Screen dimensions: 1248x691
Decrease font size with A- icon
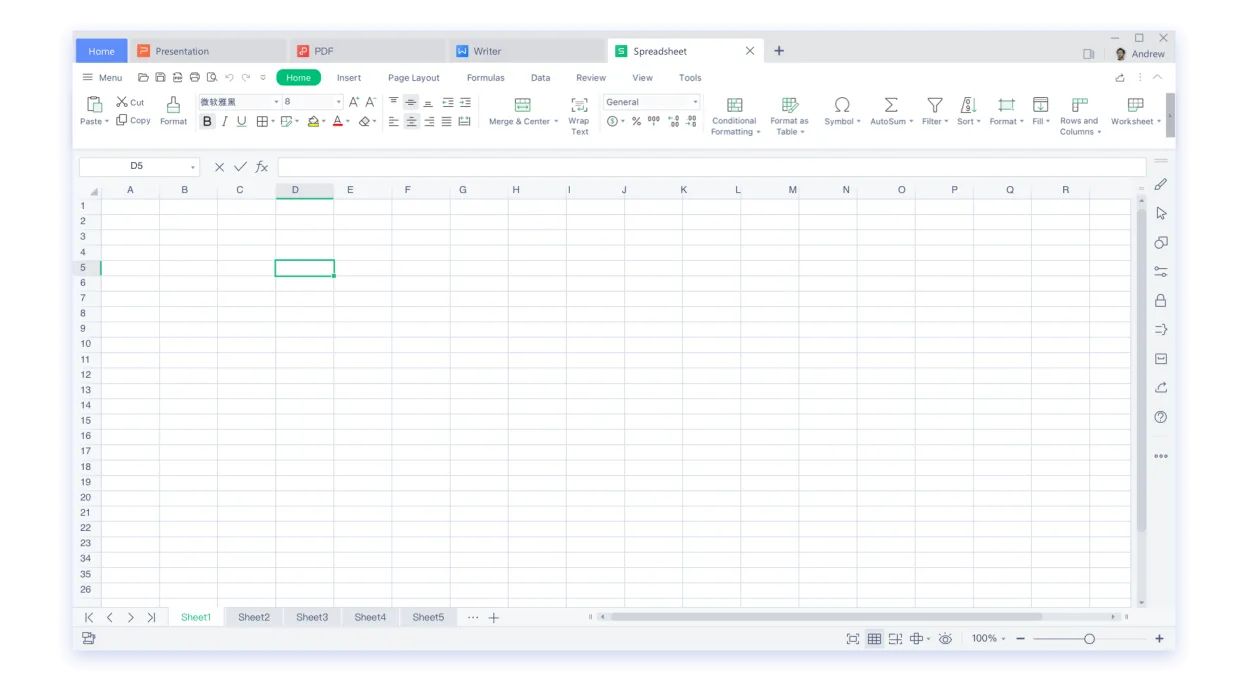371,102
